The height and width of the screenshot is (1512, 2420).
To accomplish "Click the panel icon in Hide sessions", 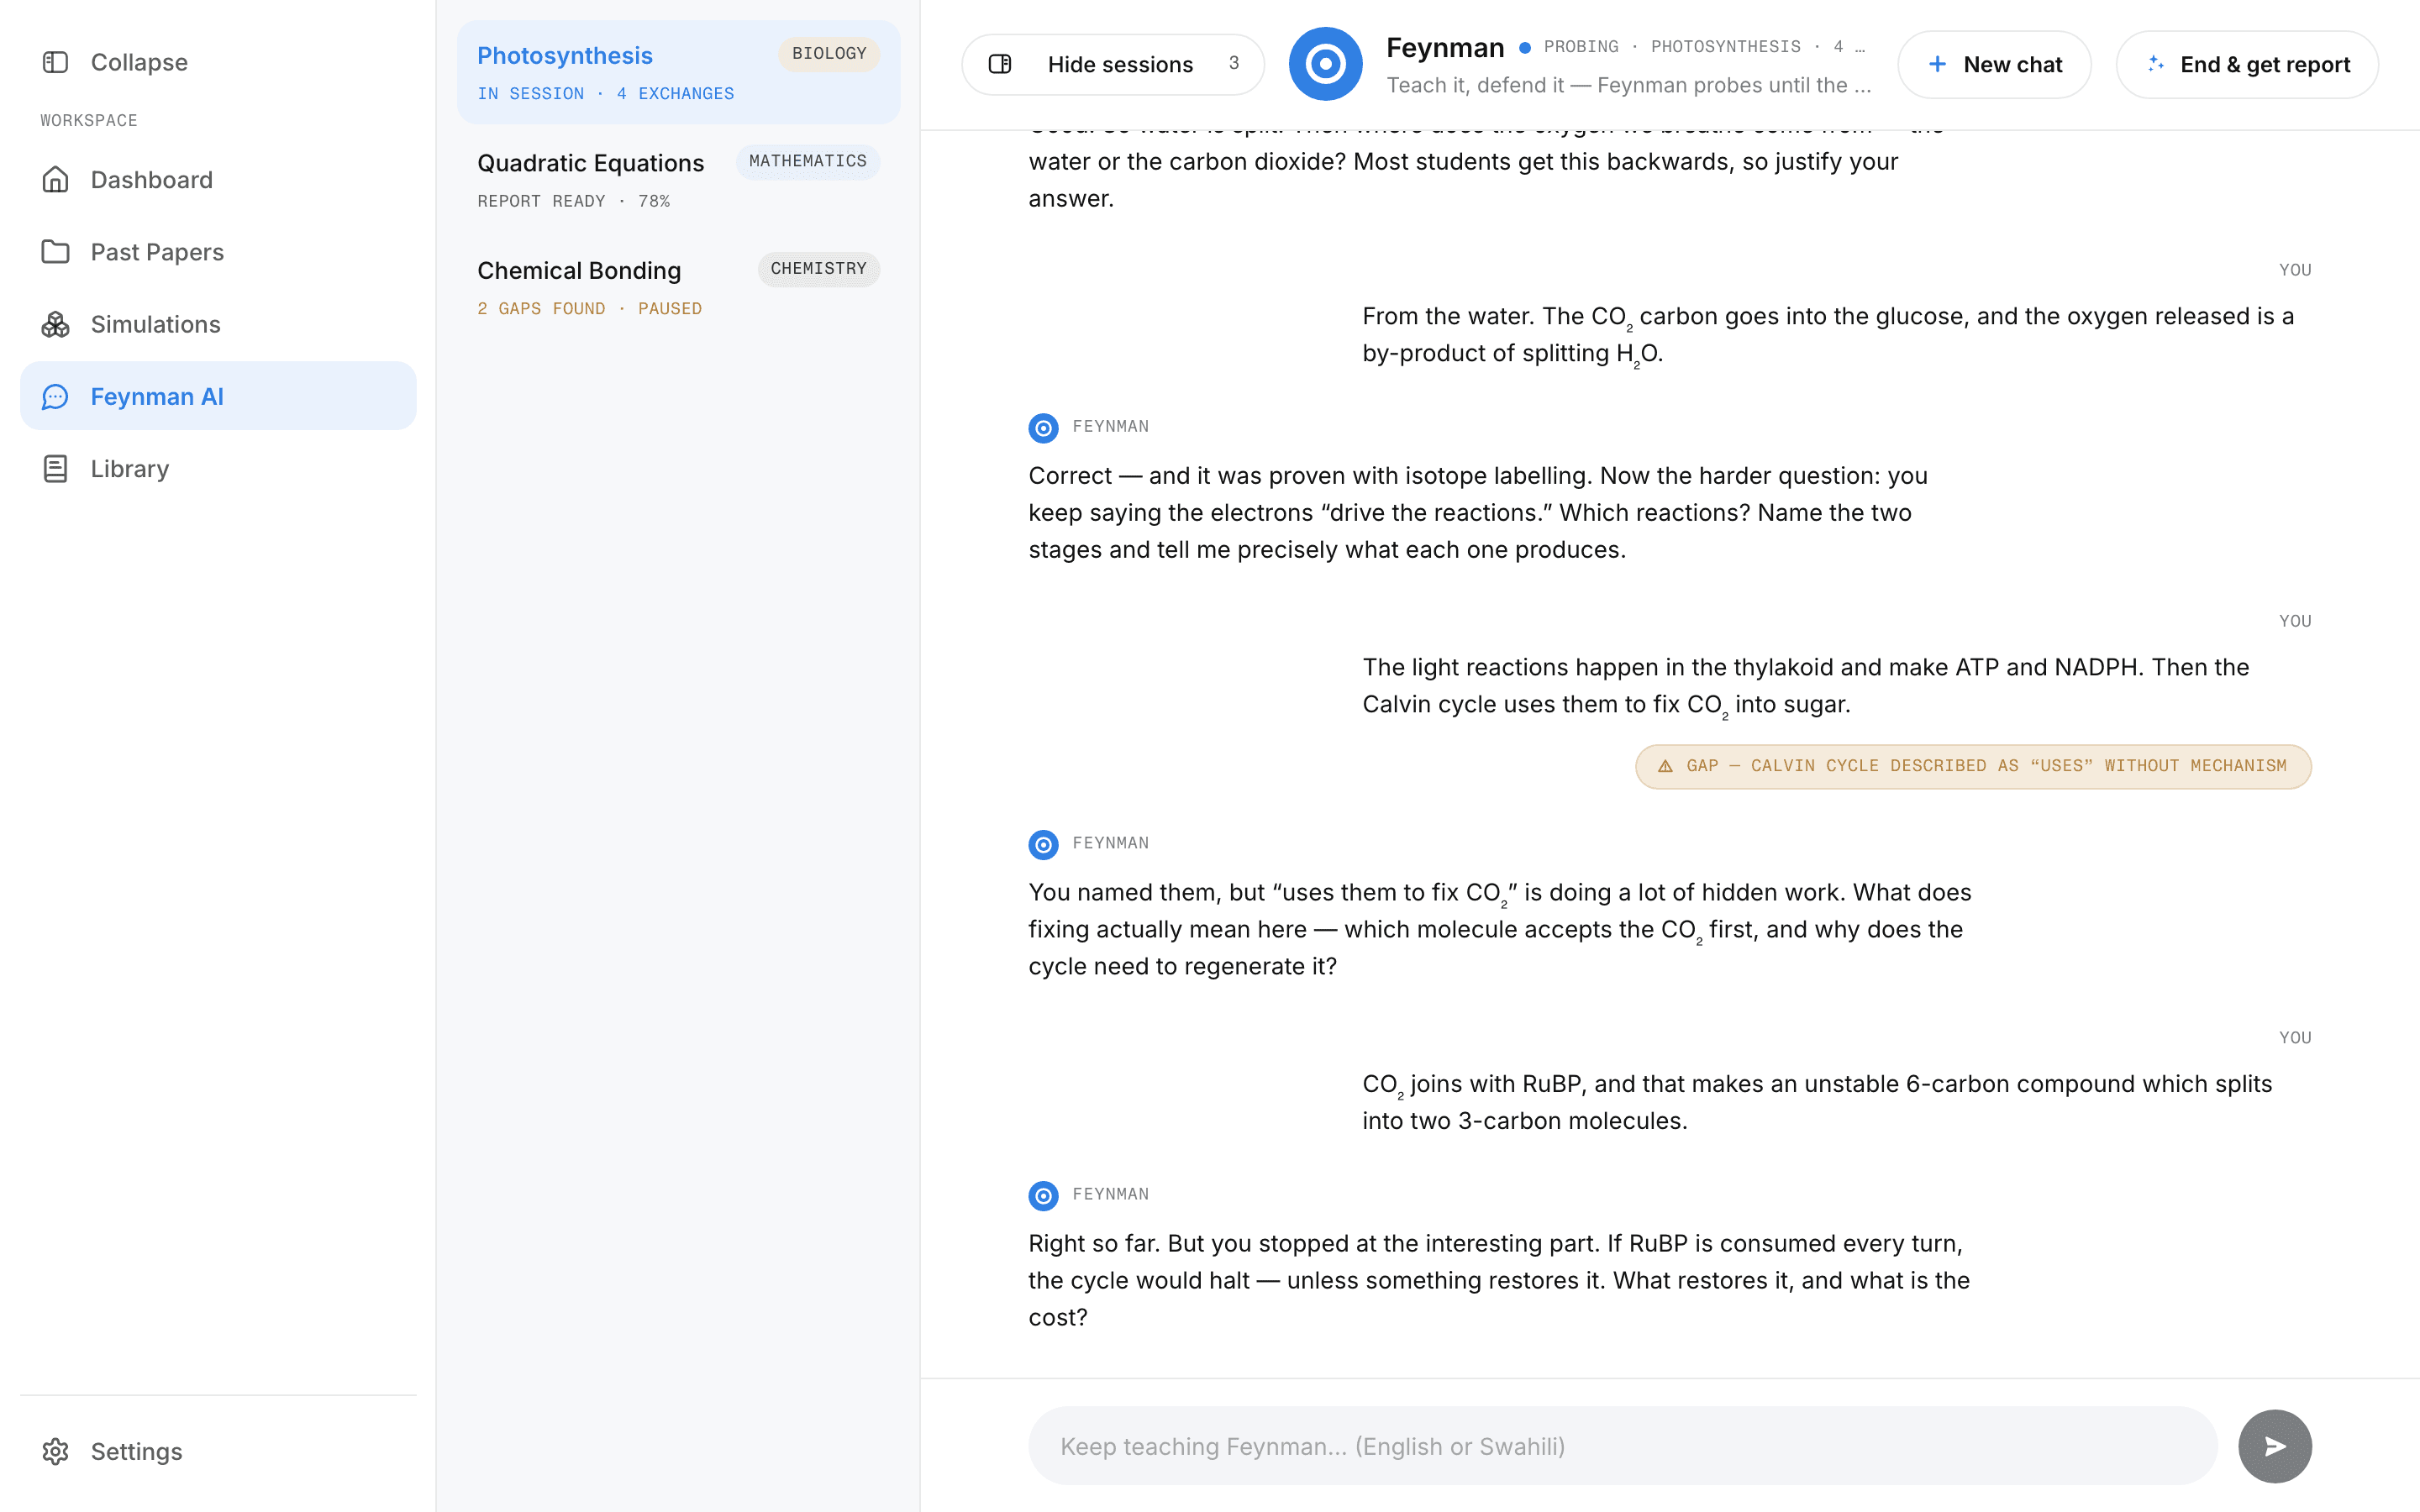I will pyautogui.click(x=1000, y=64).
